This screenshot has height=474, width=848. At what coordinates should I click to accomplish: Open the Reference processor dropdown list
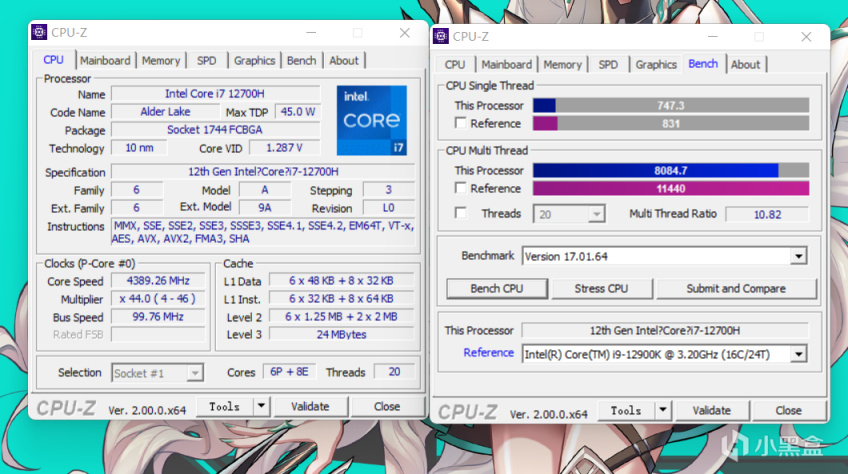tap(798, 354)
